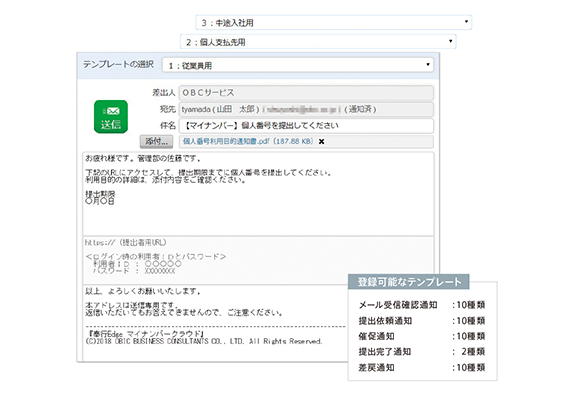
Task: Open the 2：個人支払先用 template dropdown
Action: click(x=318, y=42)
